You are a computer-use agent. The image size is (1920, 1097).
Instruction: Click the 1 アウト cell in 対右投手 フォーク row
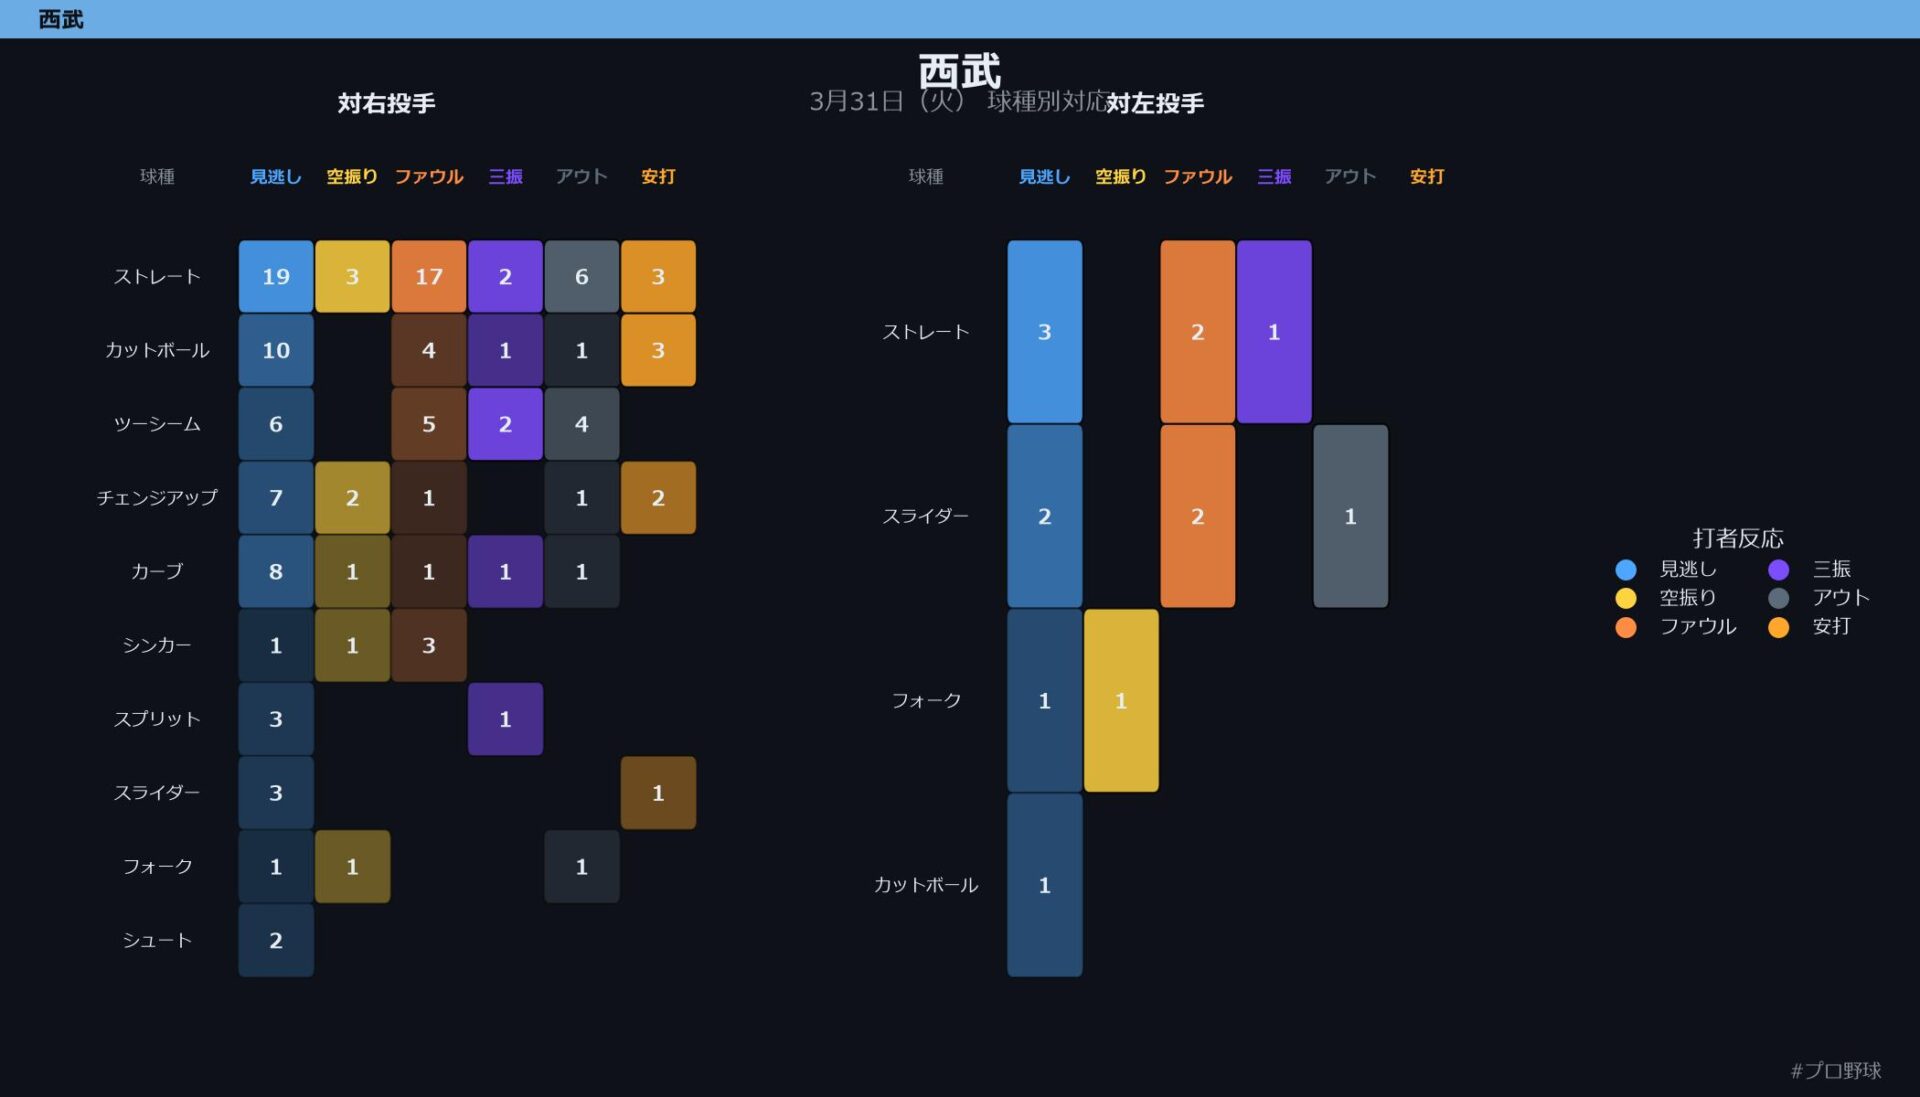coord(582,866)
